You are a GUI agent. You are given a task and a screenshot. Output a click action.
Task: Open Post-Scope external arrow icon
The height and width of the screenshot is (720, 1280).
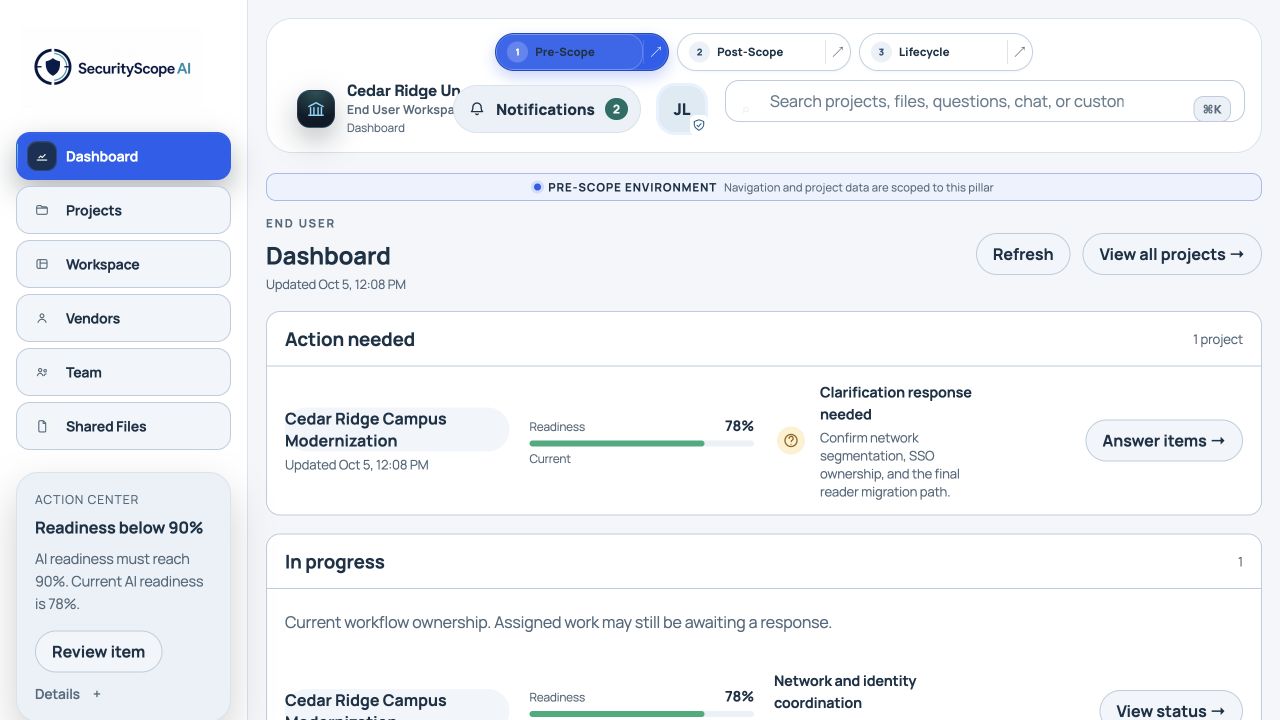(838, 52)
